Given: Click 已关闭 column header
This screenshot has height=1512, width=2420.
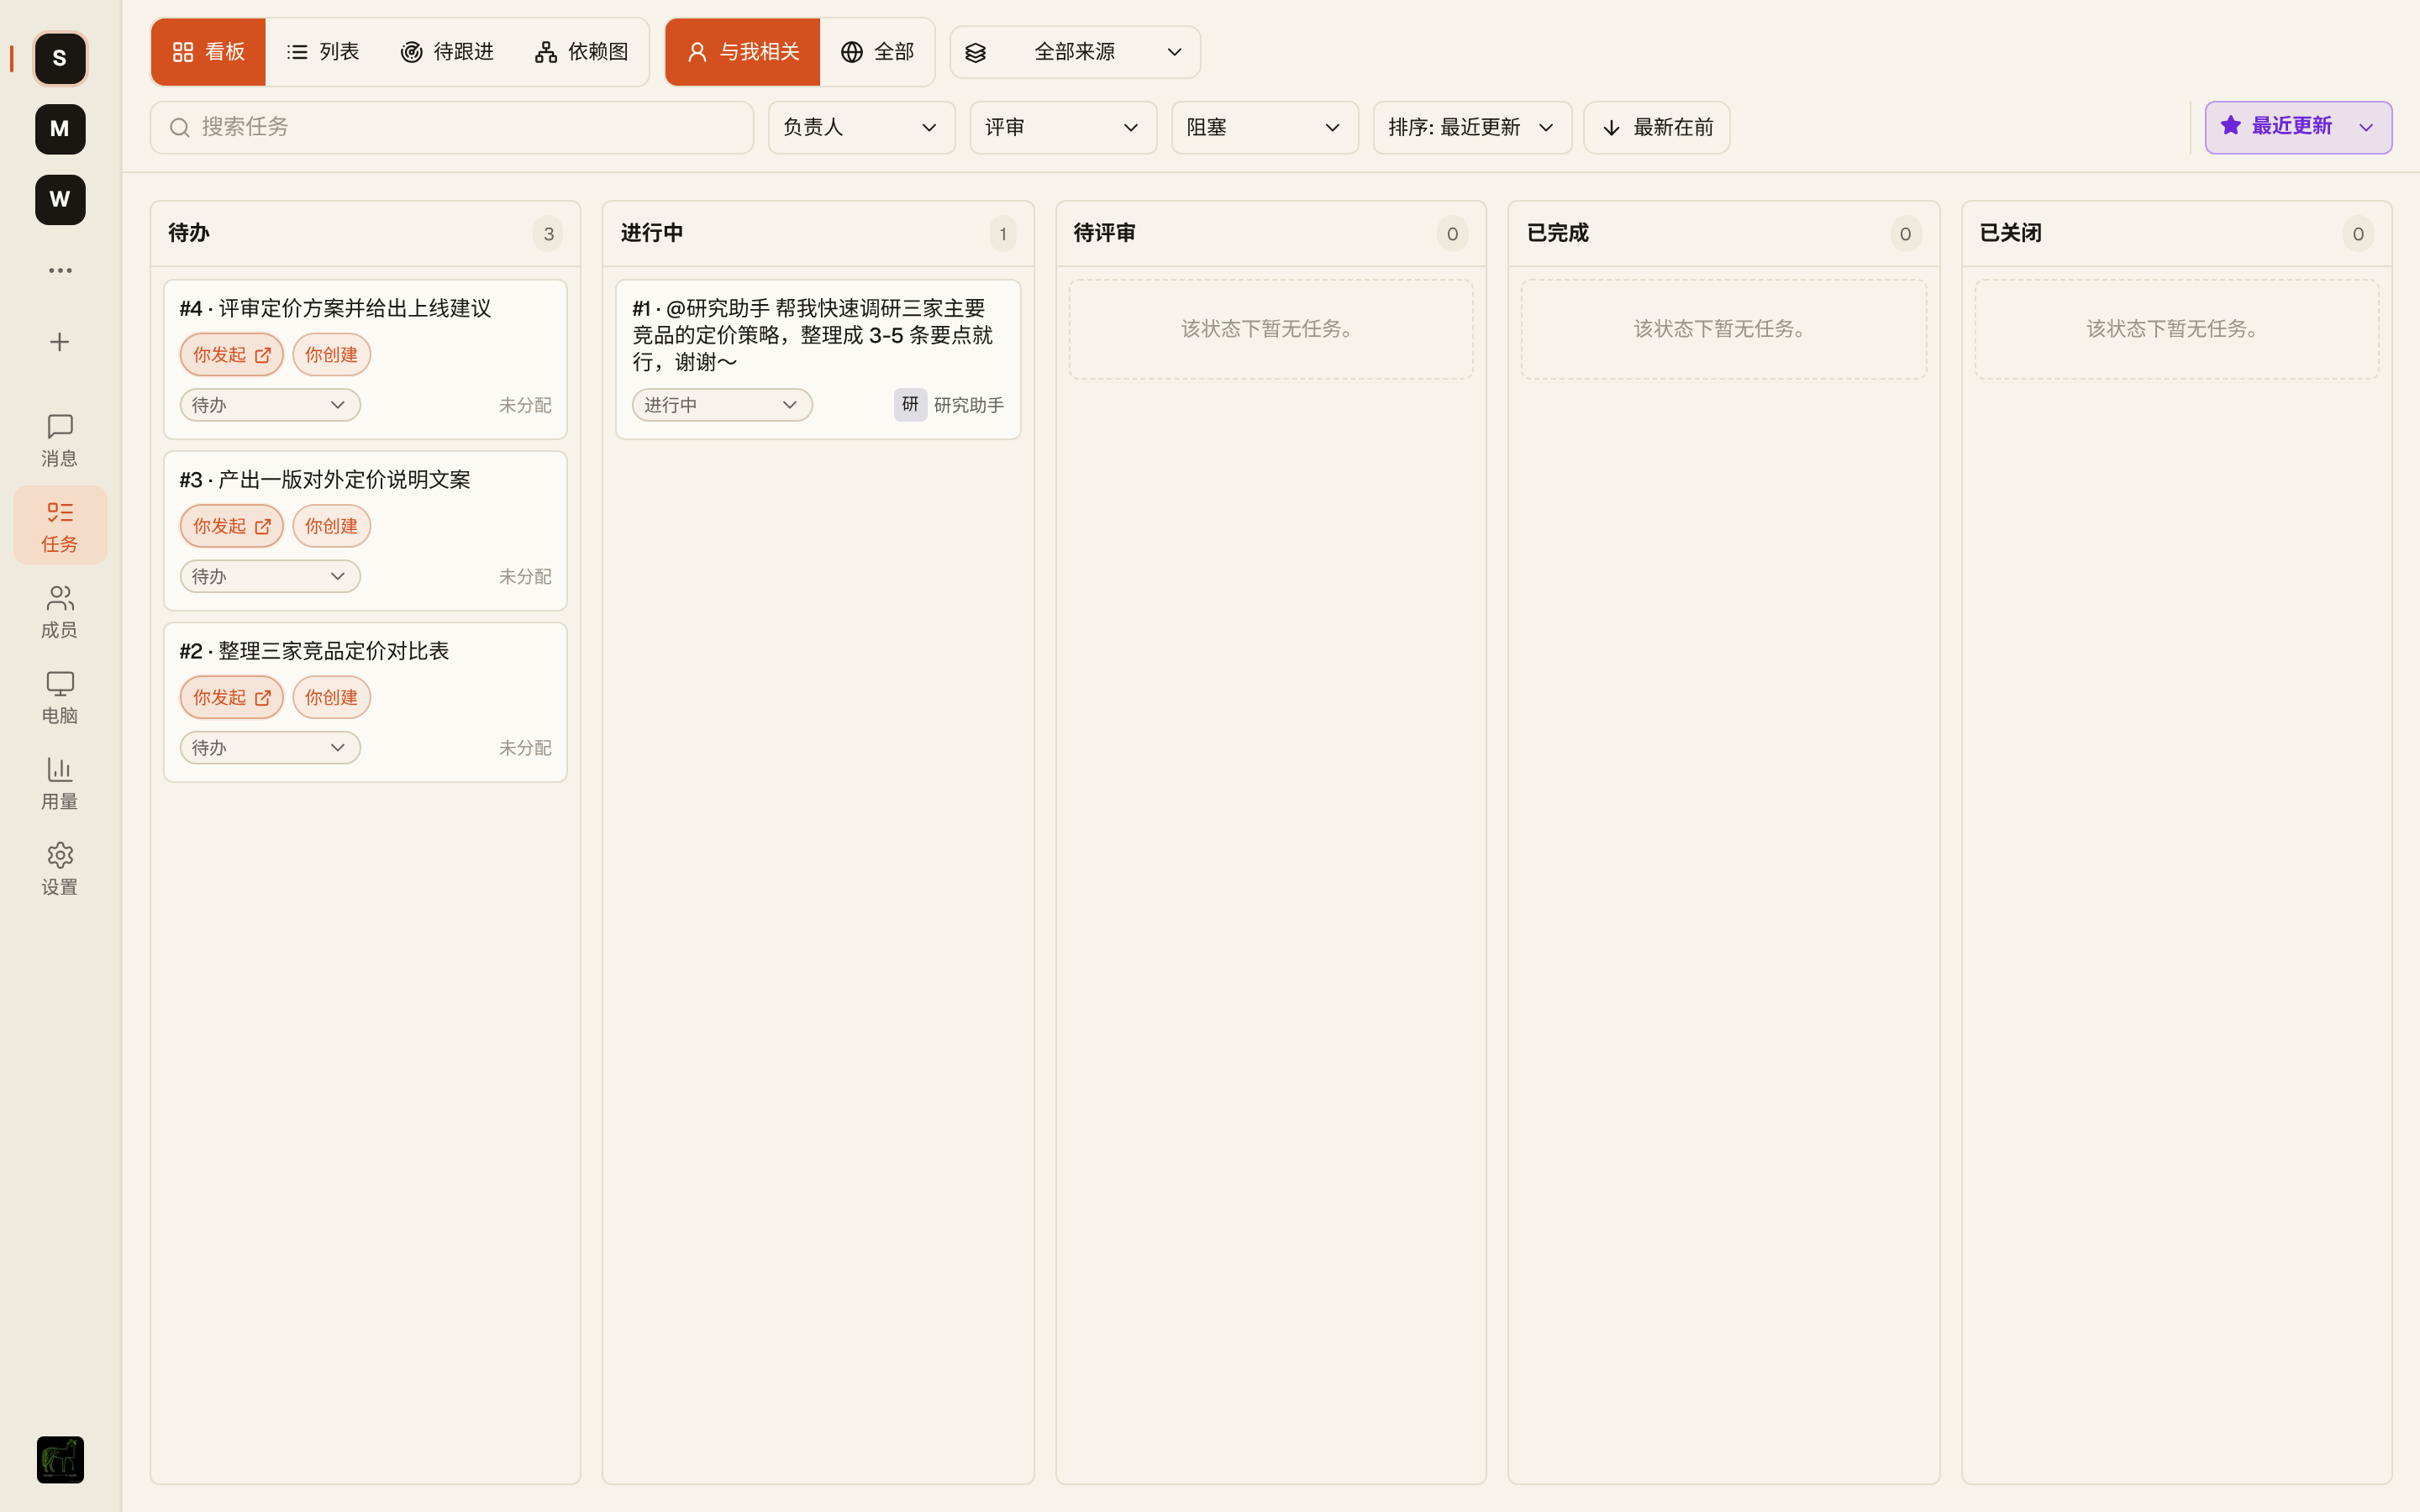Looking at the screenshot, I should click(2011, 233).
